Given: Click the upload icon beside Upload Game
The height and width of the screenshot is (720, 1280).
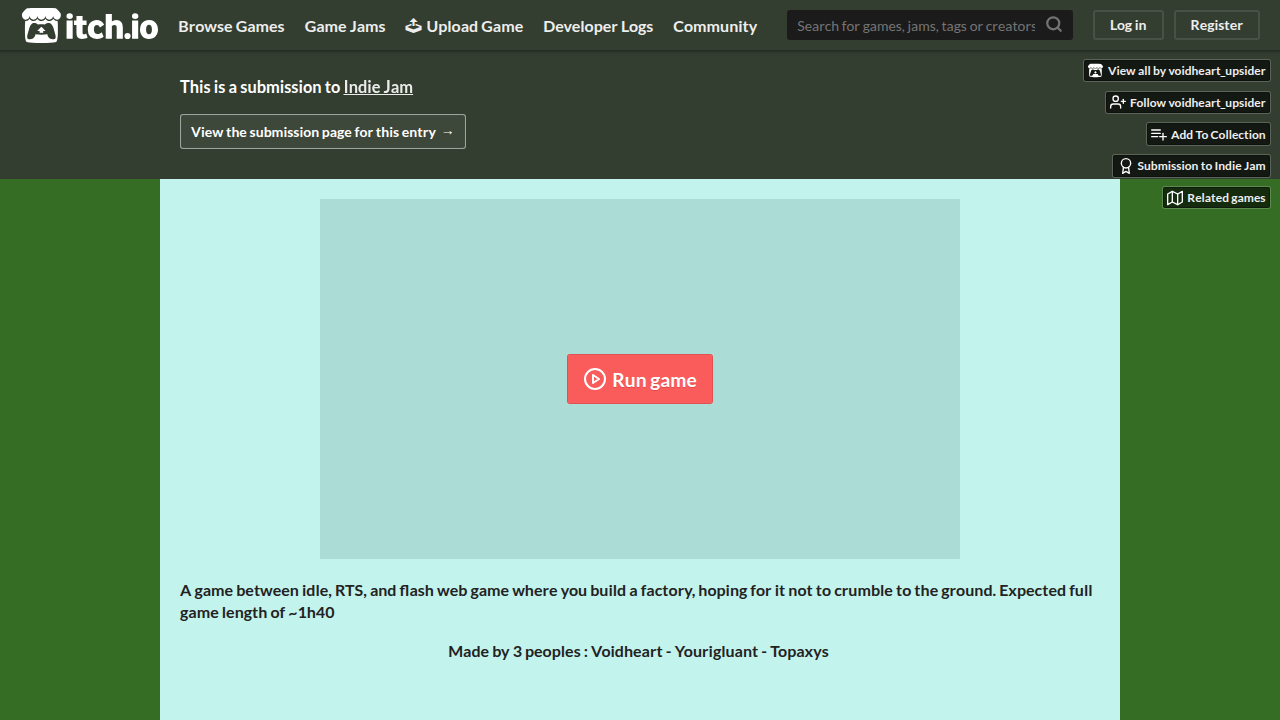Looking at the screenshot, I should (413, 26).
